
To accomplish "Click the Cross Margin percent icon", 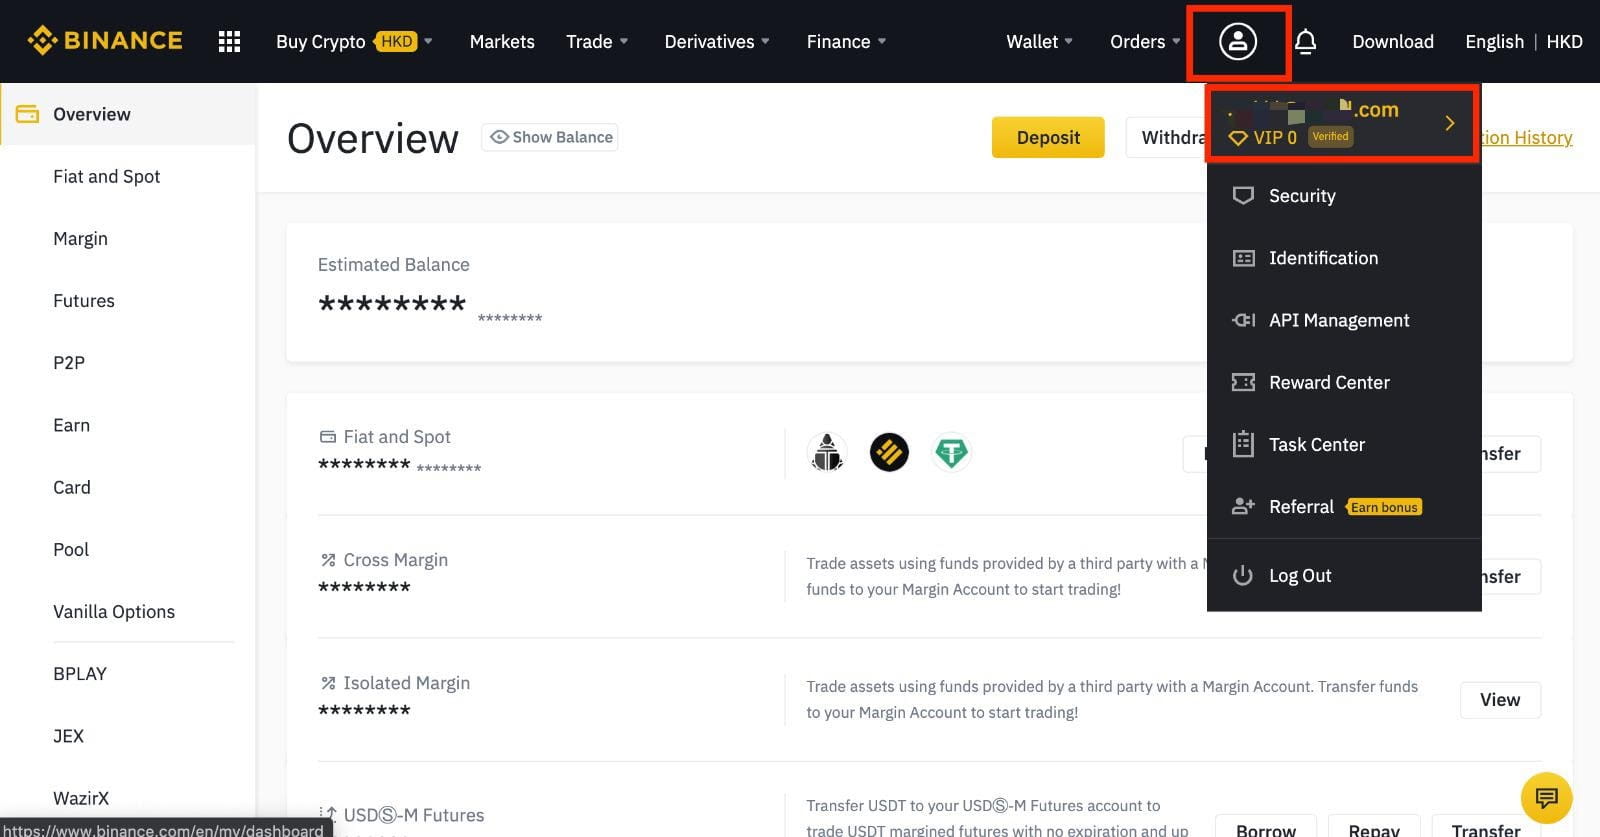I will 328,560.
